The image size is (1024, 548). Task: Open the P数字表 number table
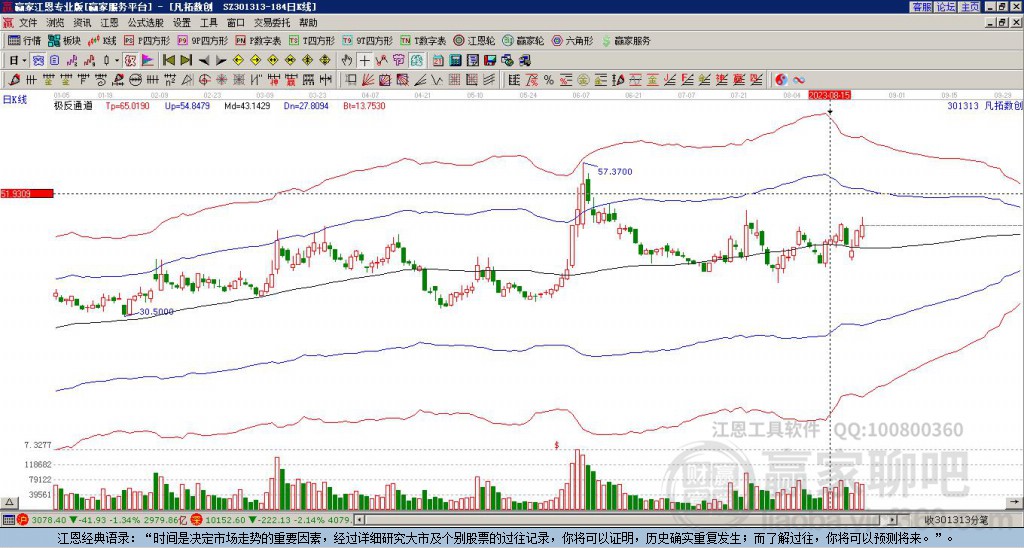point(258,40)
